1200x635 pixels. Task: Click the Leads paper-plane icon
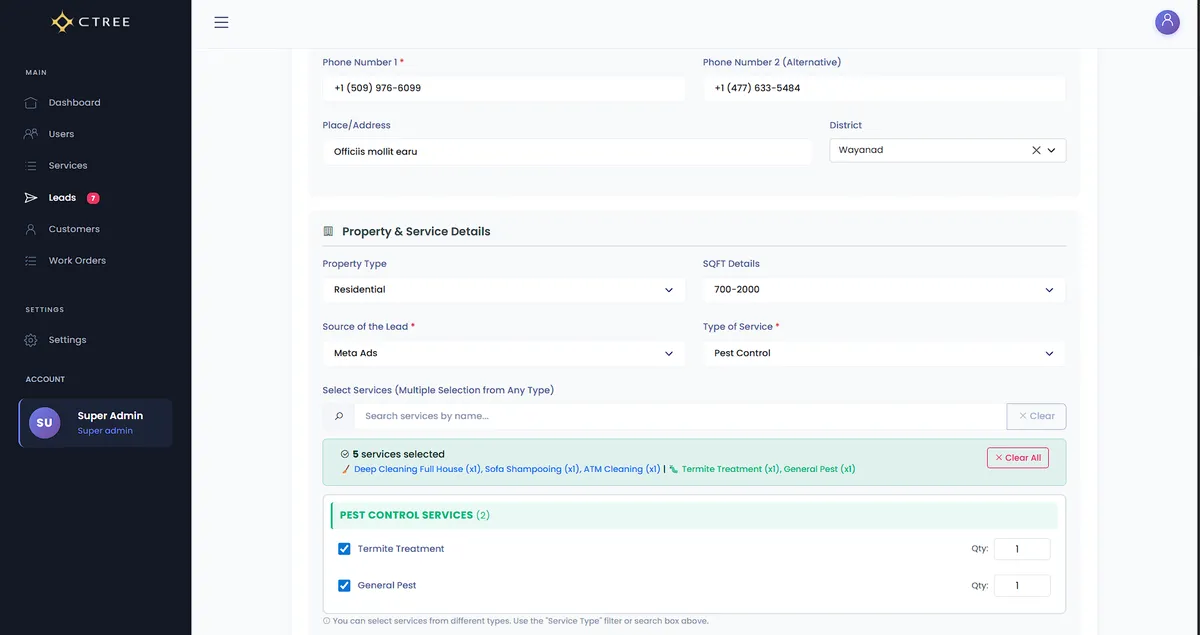pyautogui.click(x=31, y=198)
